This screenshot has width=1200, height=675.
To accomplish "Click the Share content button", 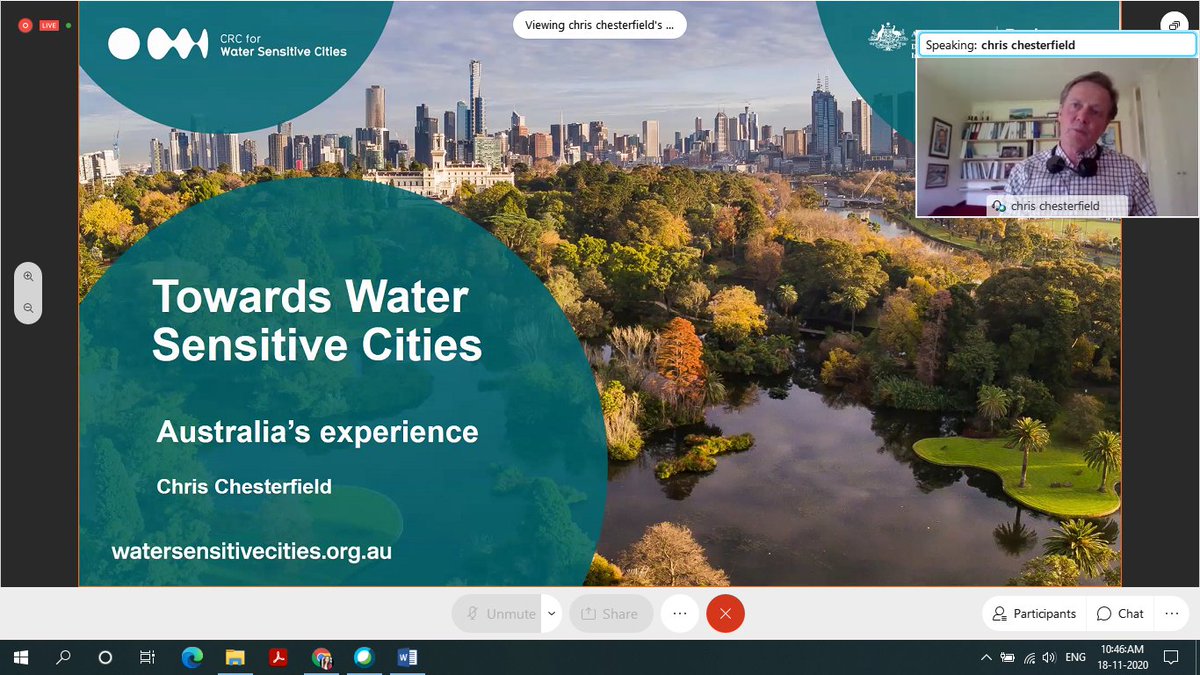I will (x=611, y=614).
